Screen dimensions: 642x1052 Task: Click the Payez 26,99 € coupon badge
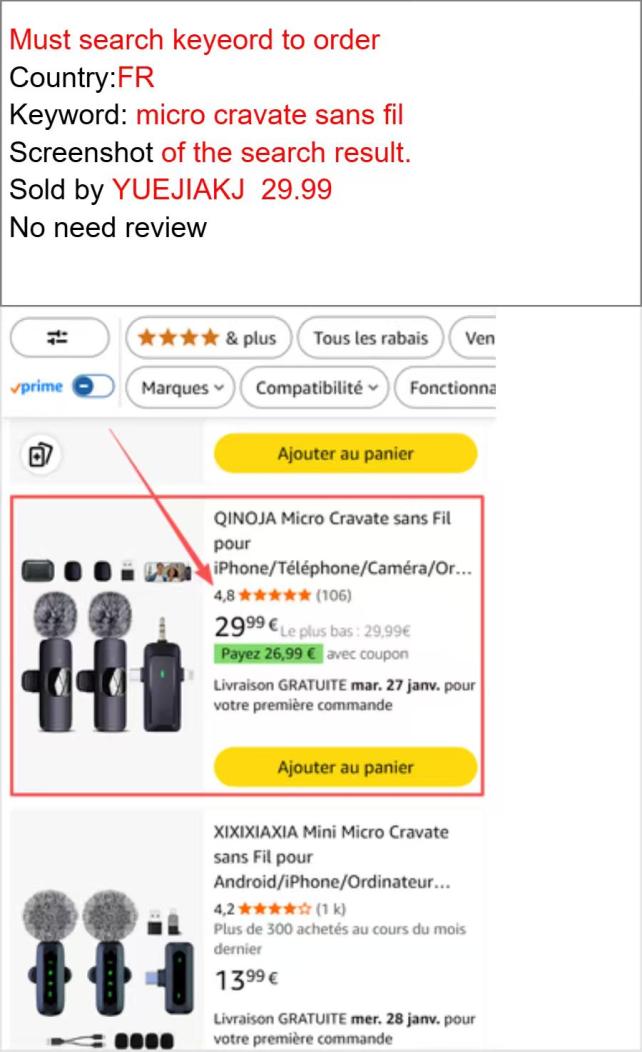268,653
